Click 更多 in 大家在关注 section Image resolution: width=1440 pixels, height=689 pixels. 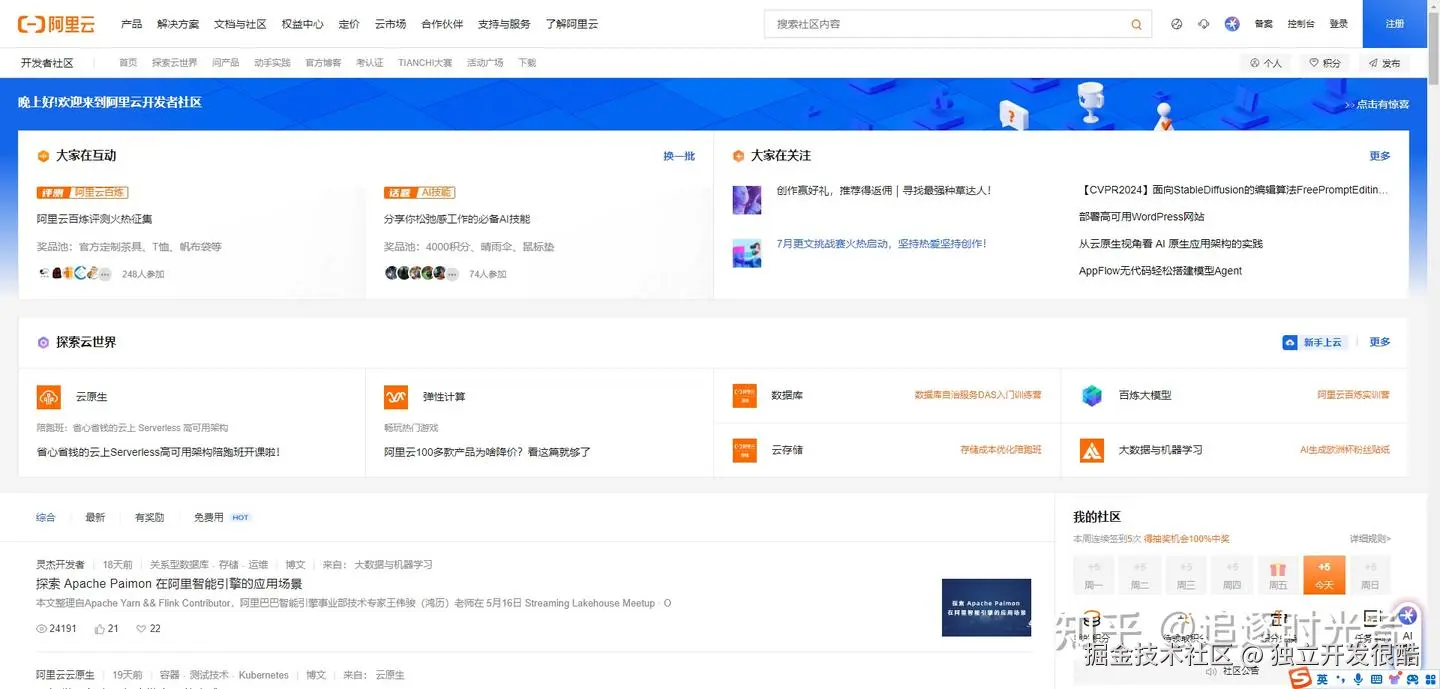(1380, 156)
